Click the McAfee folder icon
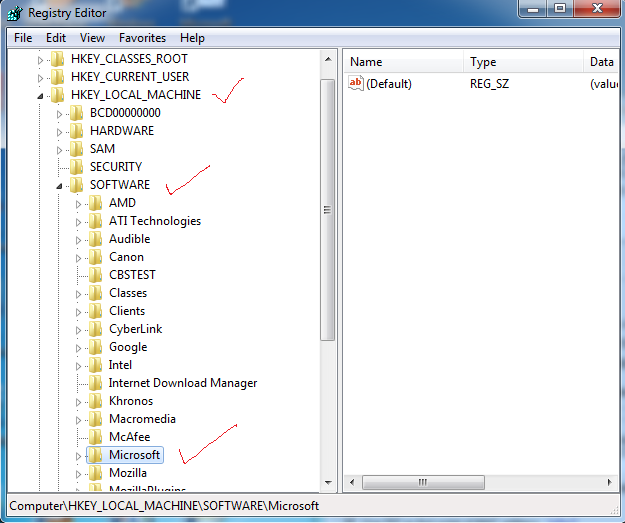 (95, 437)
